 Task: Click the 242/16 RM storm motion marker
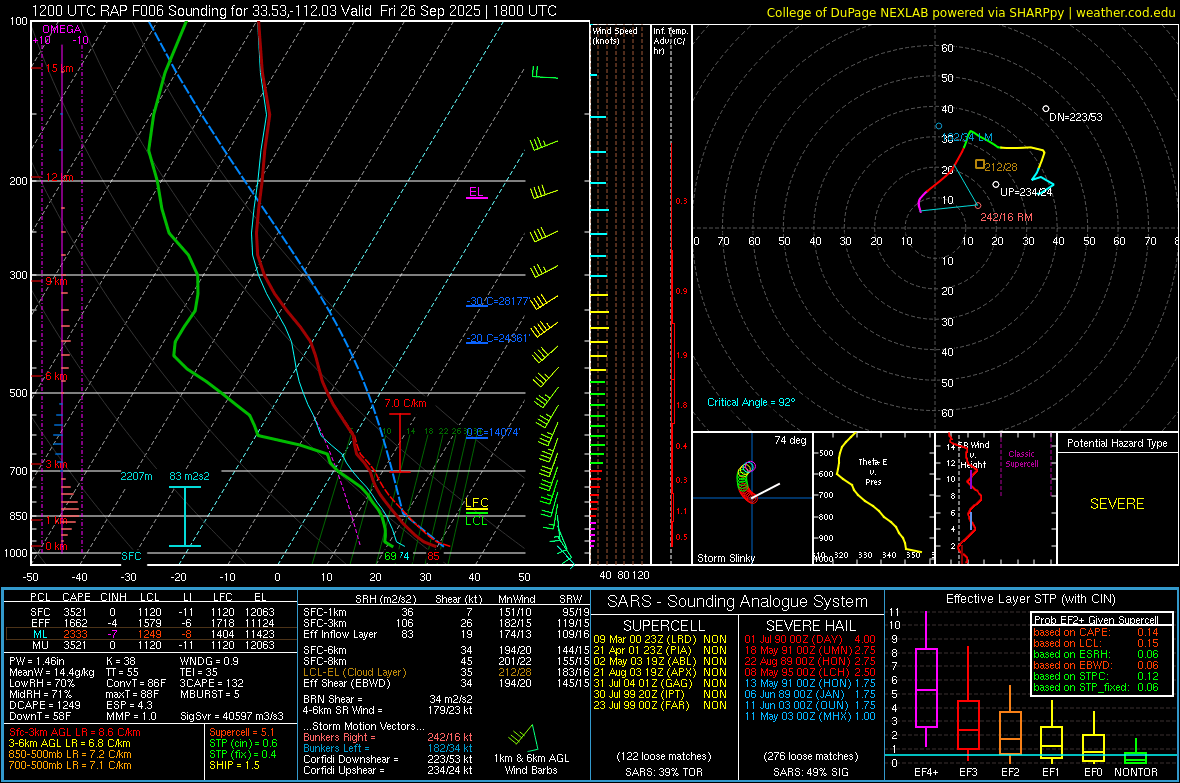tap(978, 205)
